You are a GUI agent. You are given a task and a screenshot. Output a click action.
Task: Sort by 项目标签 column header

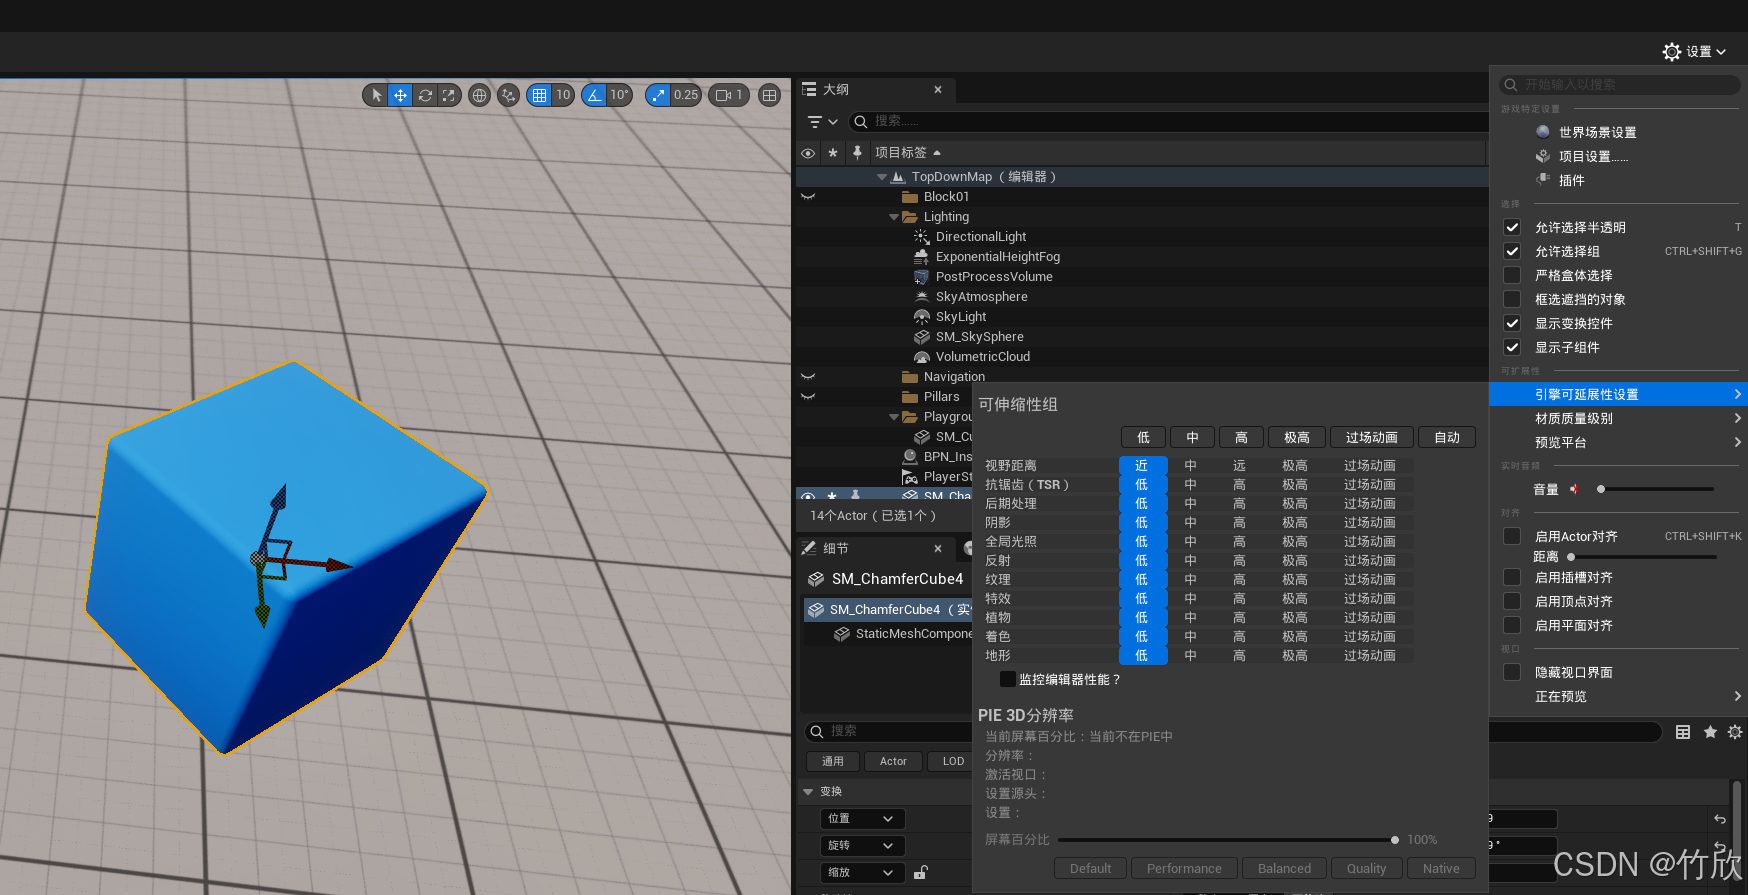(x=908, y=152)
